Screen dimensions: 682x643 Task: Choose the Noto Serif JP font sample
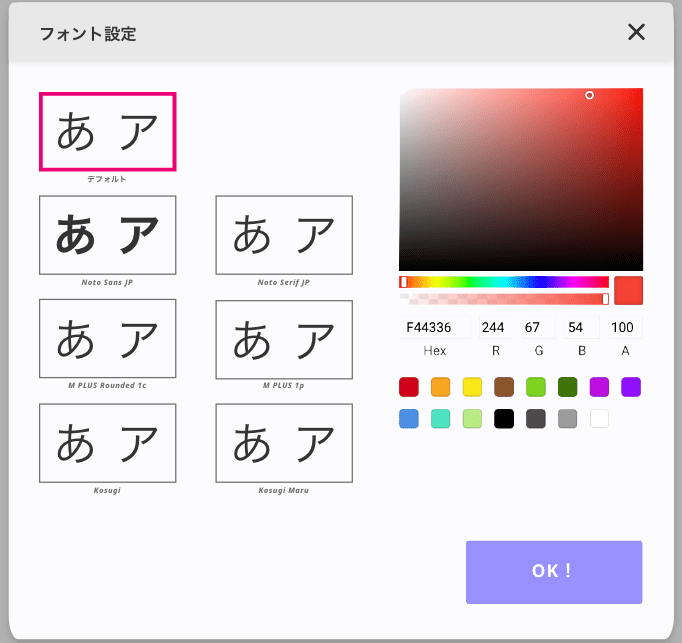pos(284,235)
